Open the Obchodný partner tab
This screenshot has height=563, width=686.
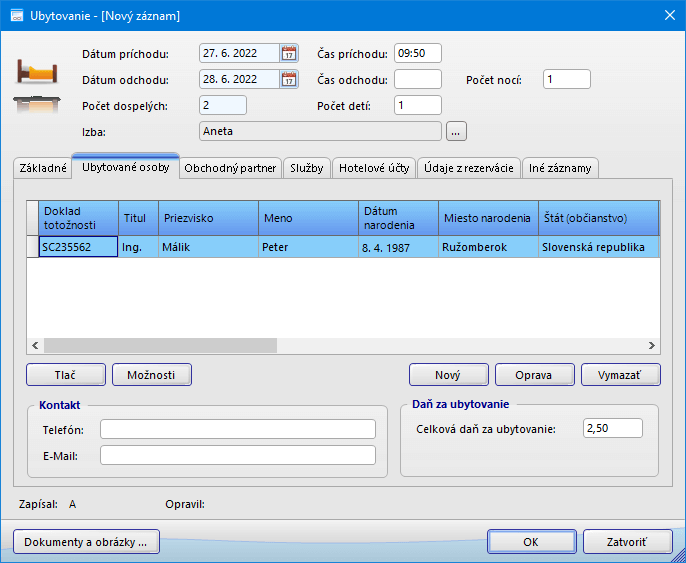point(230,168)
